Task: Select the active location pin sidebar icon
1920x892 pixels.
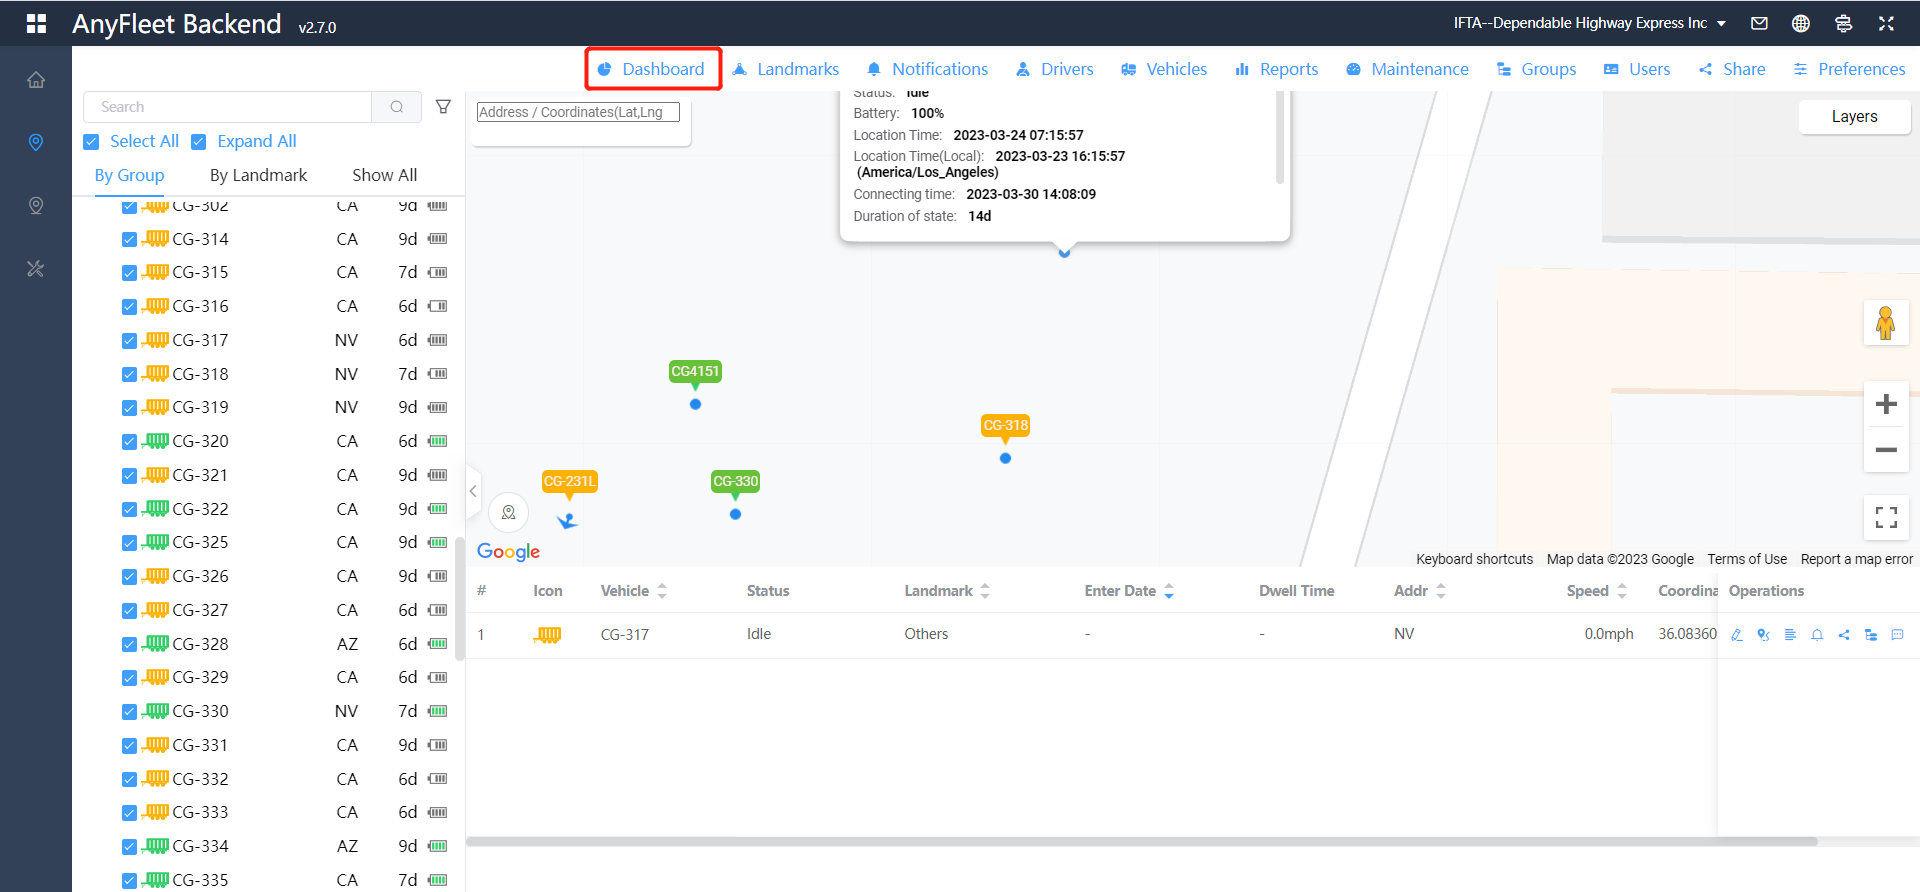Action: tap(36, 142)
